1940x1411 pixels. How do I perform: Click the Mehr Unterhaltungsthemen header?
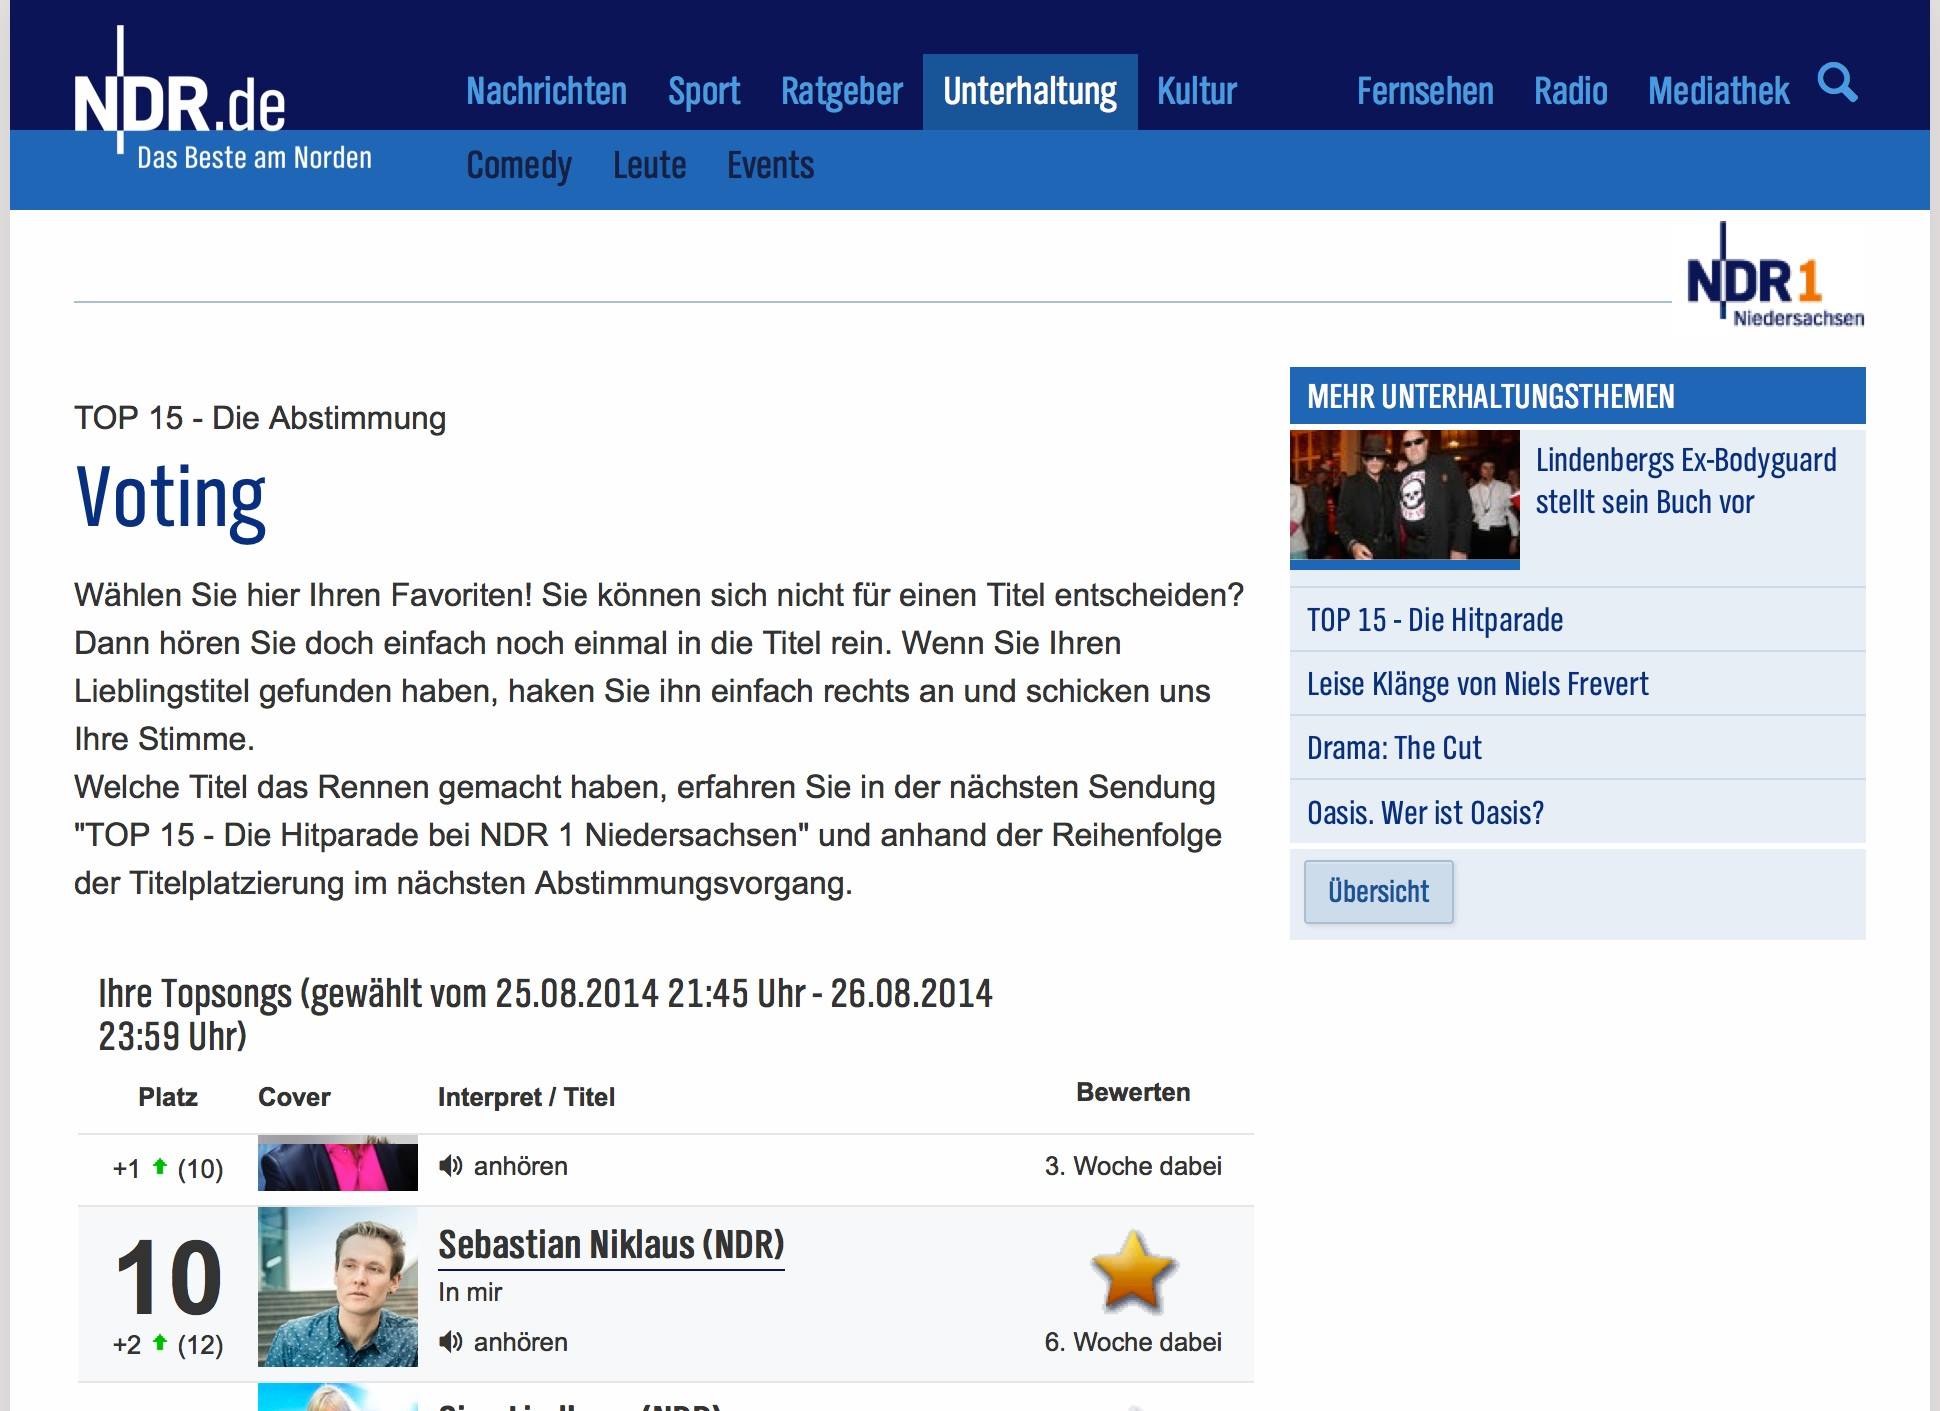(1577, 396)
